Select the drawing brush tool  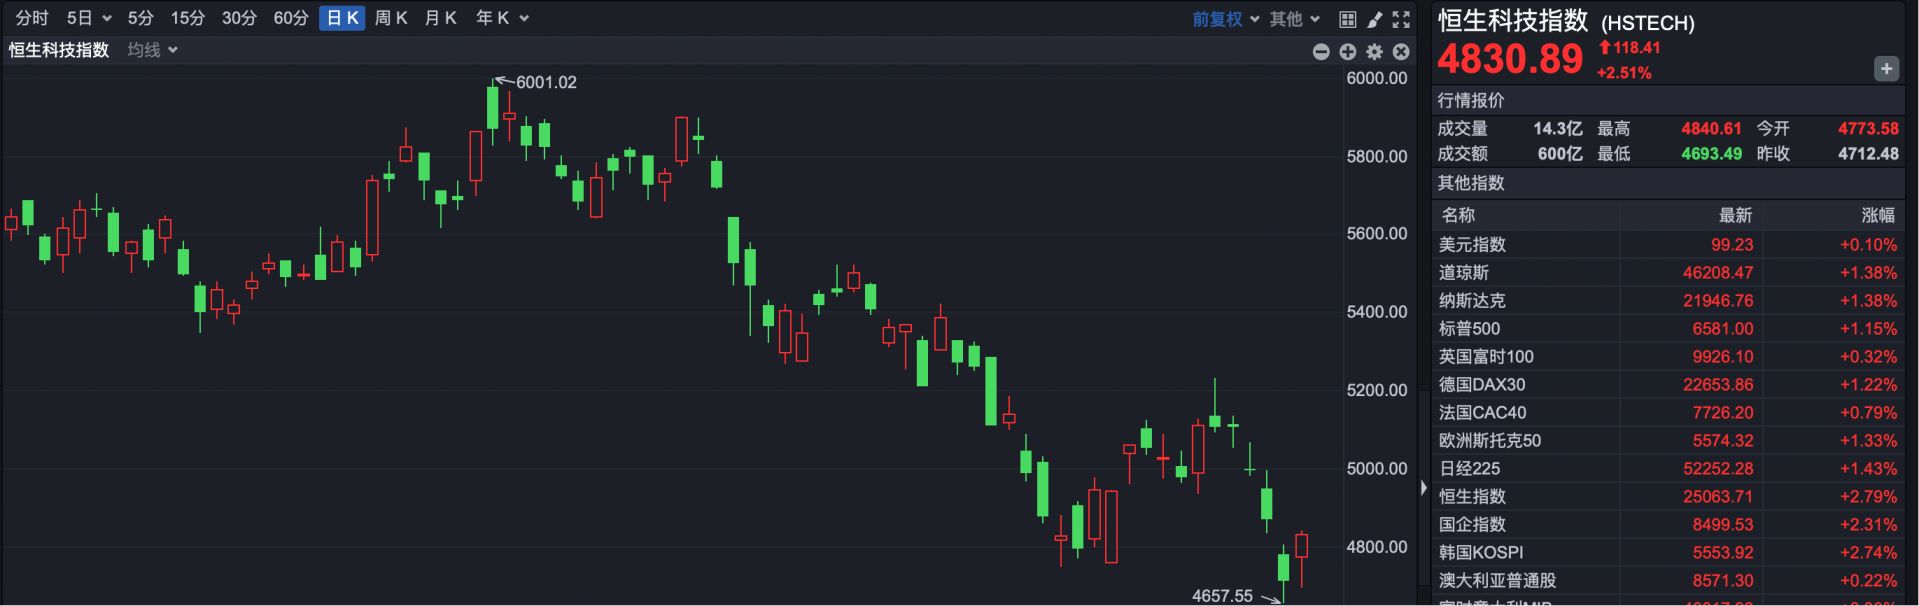[x=1374, y=19]
